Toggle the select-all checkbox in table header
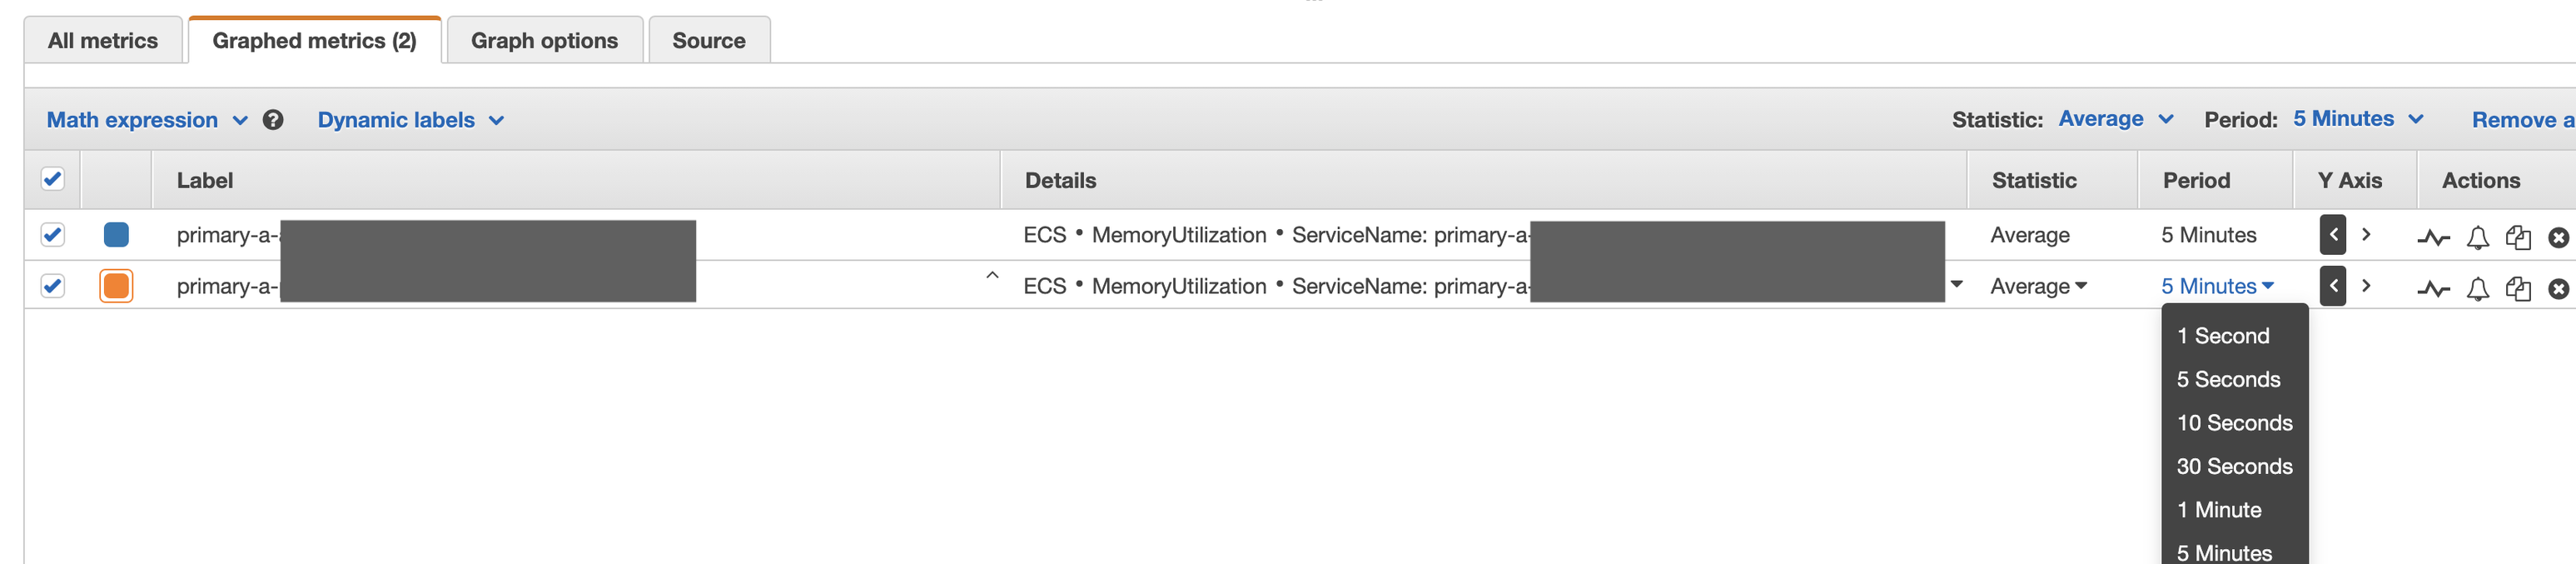The width and height of the screenshot is (2576, 564). [x=53, y=179]
